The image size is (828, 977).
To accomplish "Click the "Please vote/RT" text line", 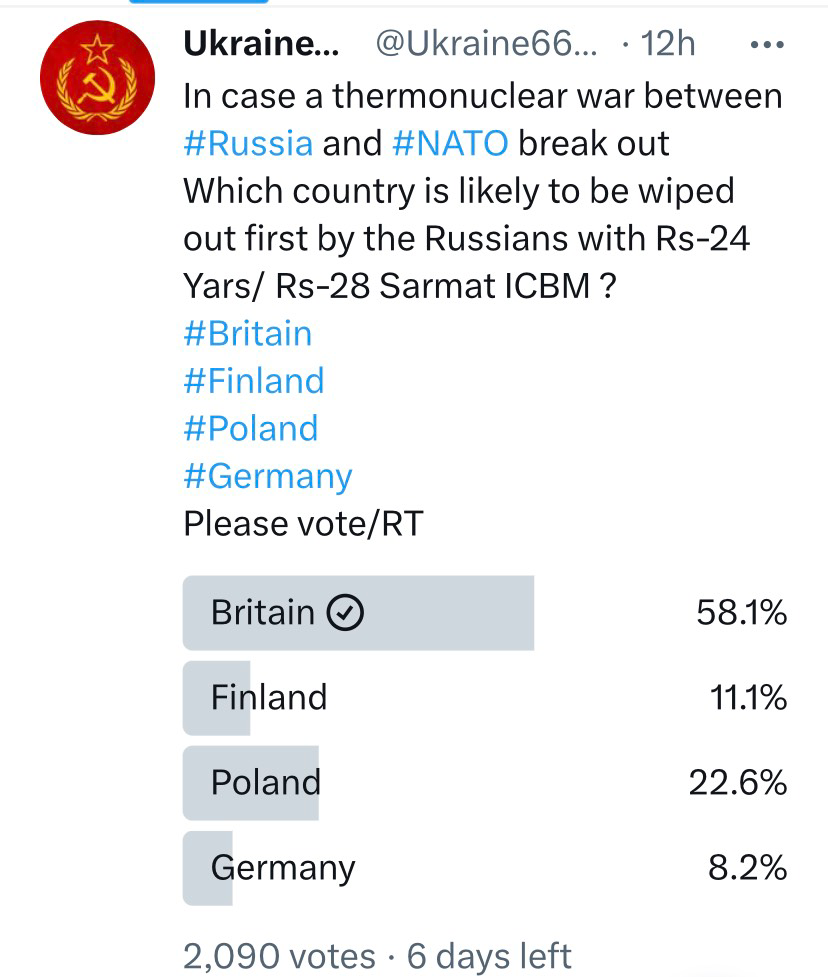I will (303, 523).
